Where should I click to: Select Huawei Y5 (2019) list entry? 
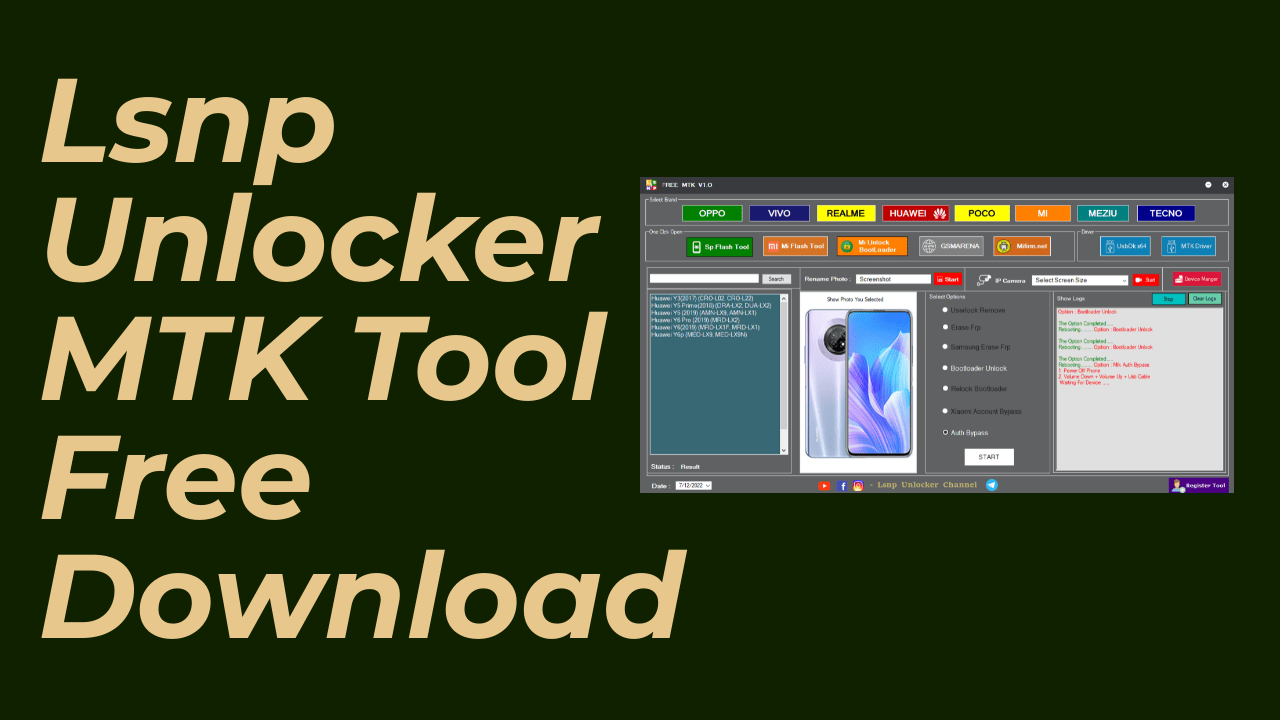(704, 313)
